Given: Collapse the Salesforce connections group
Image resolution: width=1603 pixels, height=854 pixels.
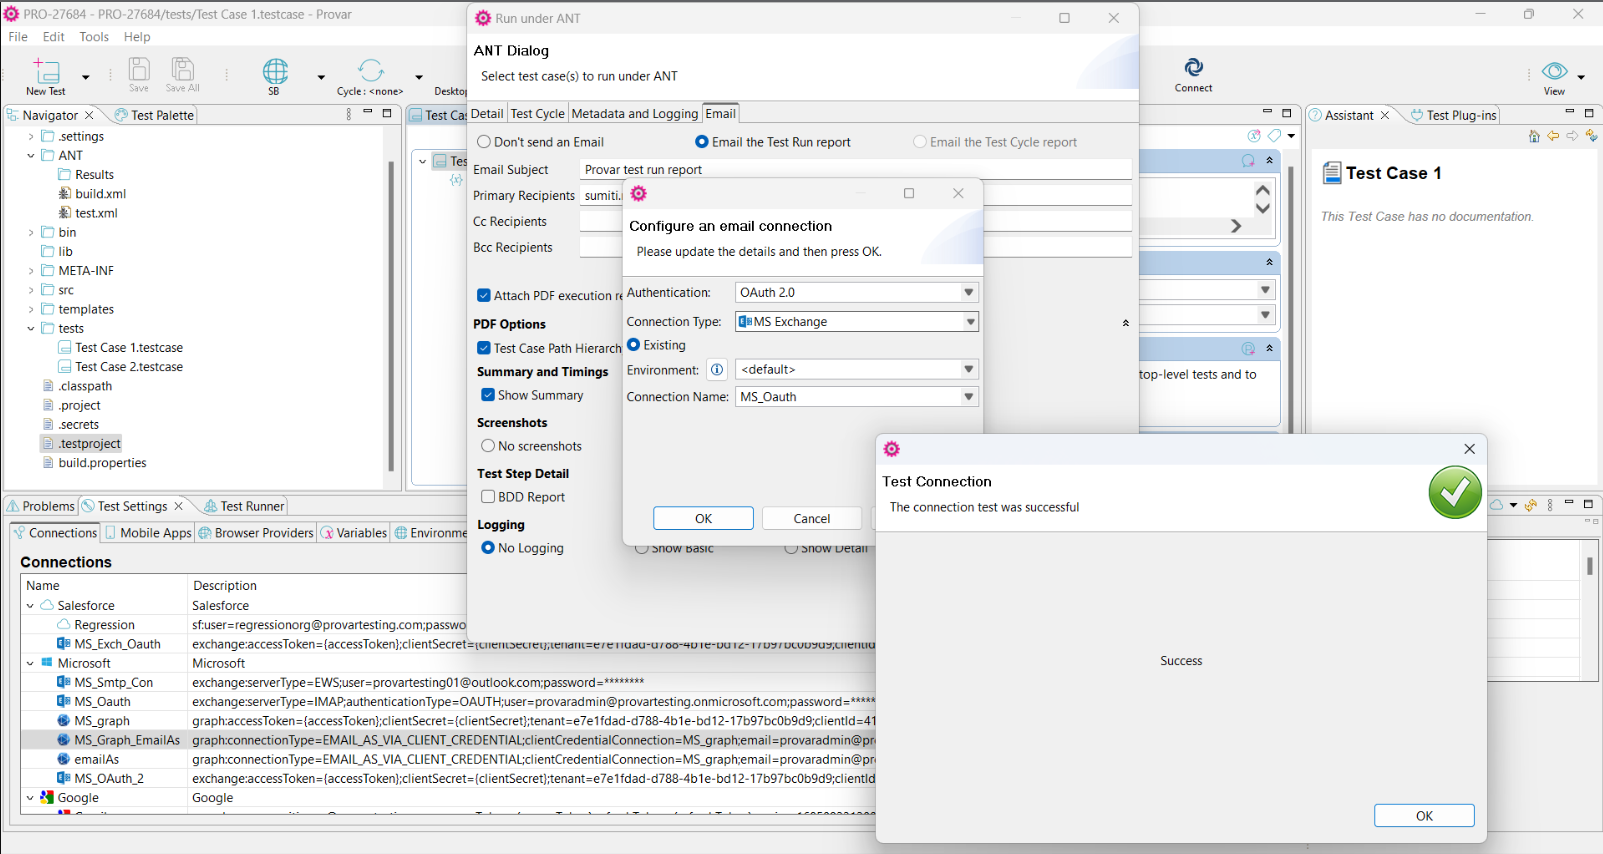Looking at the screenshot, I should [x=30, y=606].
